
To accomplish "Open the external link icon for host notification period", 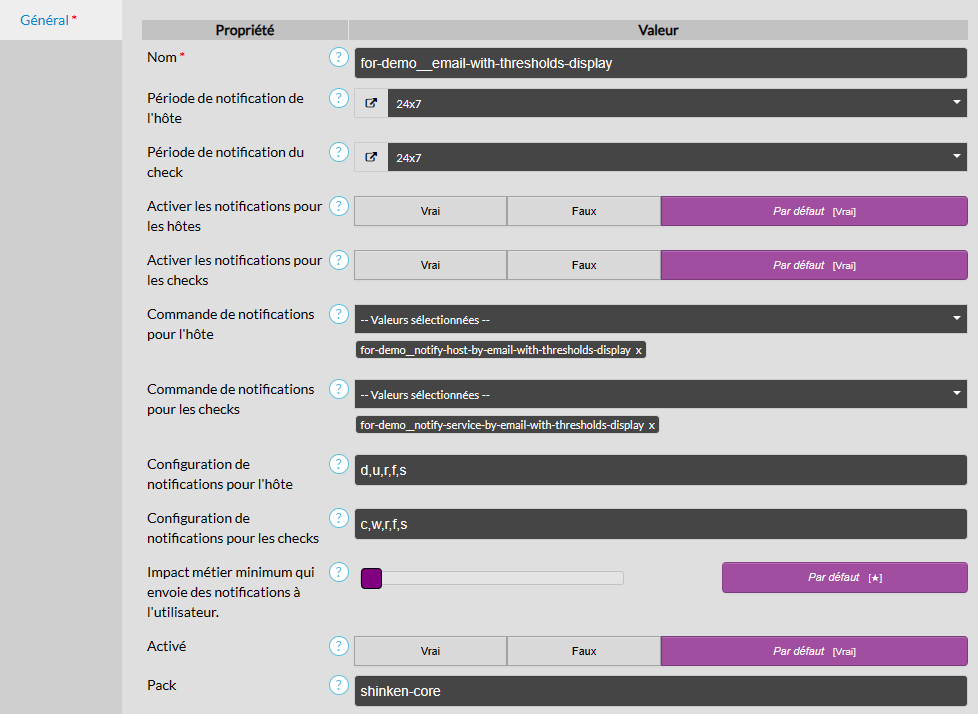I will pyautogui.click(x=371, y=103).
